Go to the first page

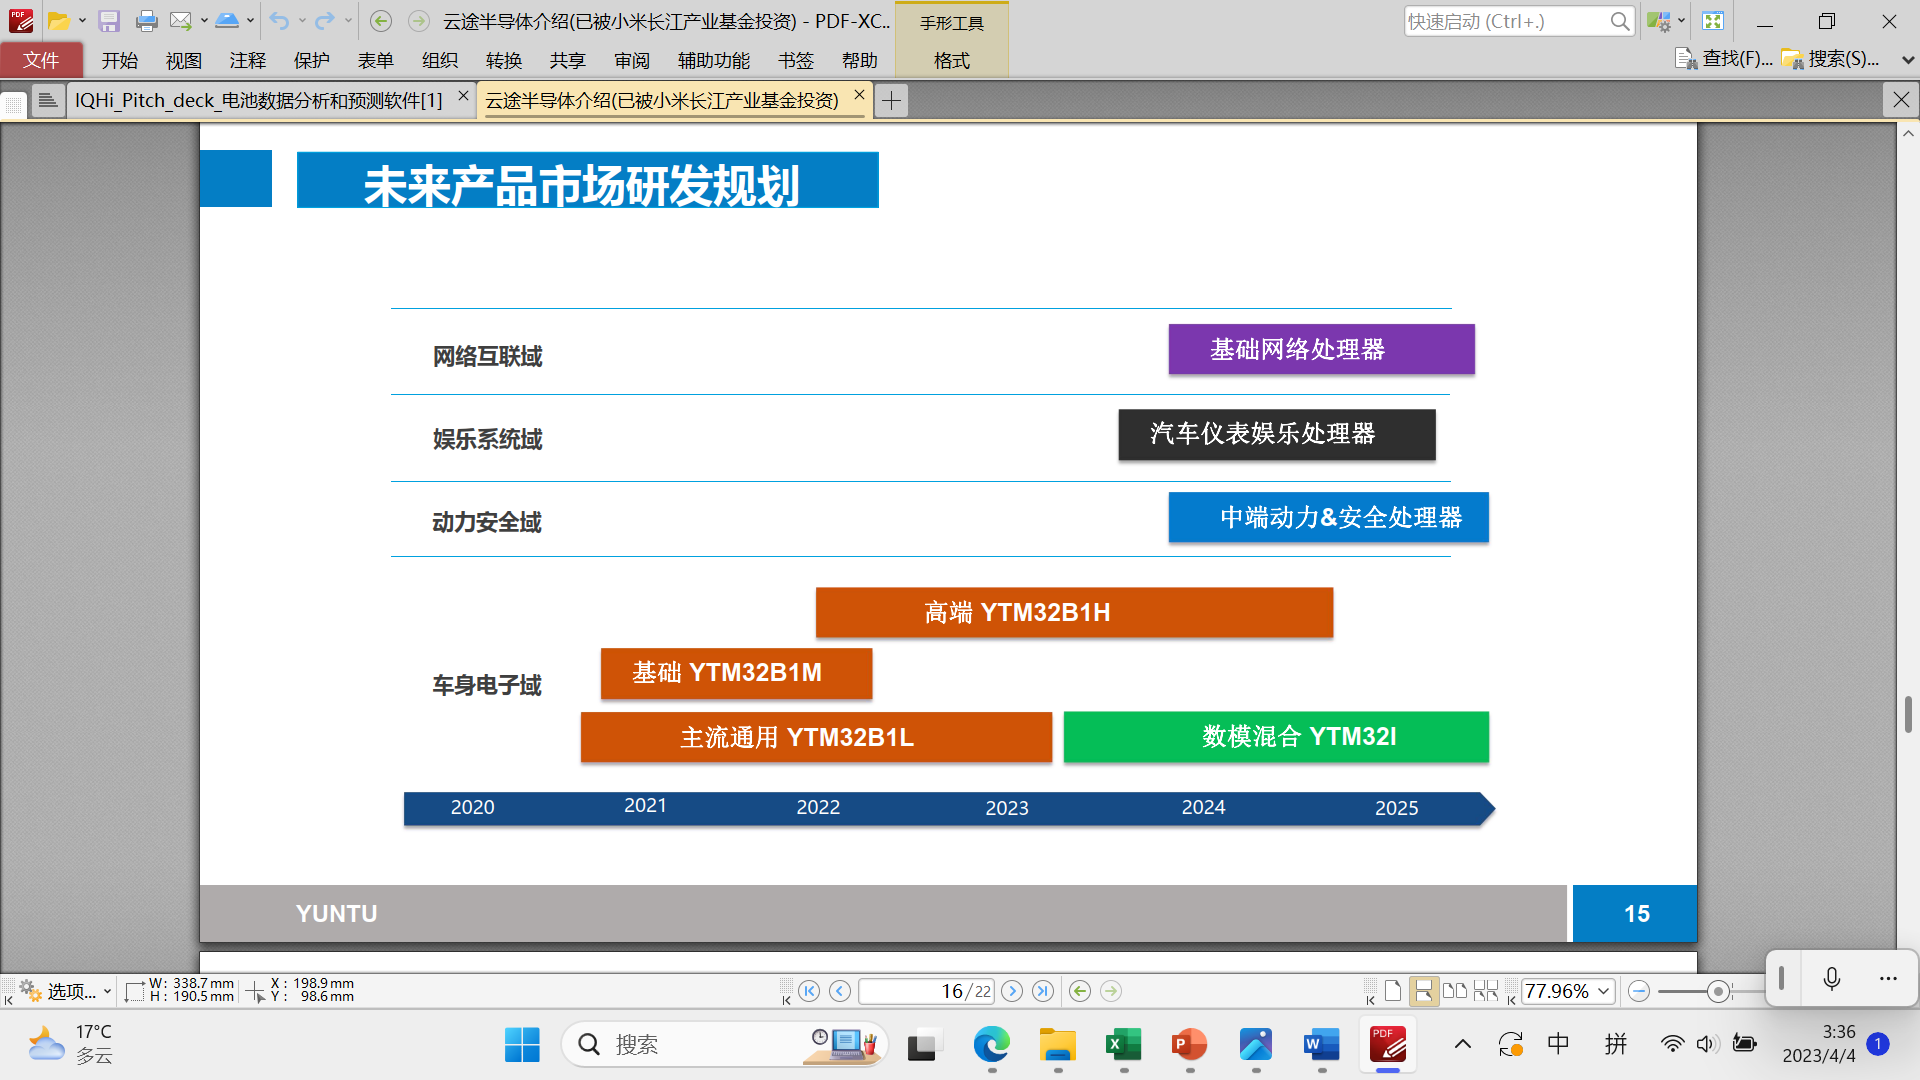tap(809, 991)
